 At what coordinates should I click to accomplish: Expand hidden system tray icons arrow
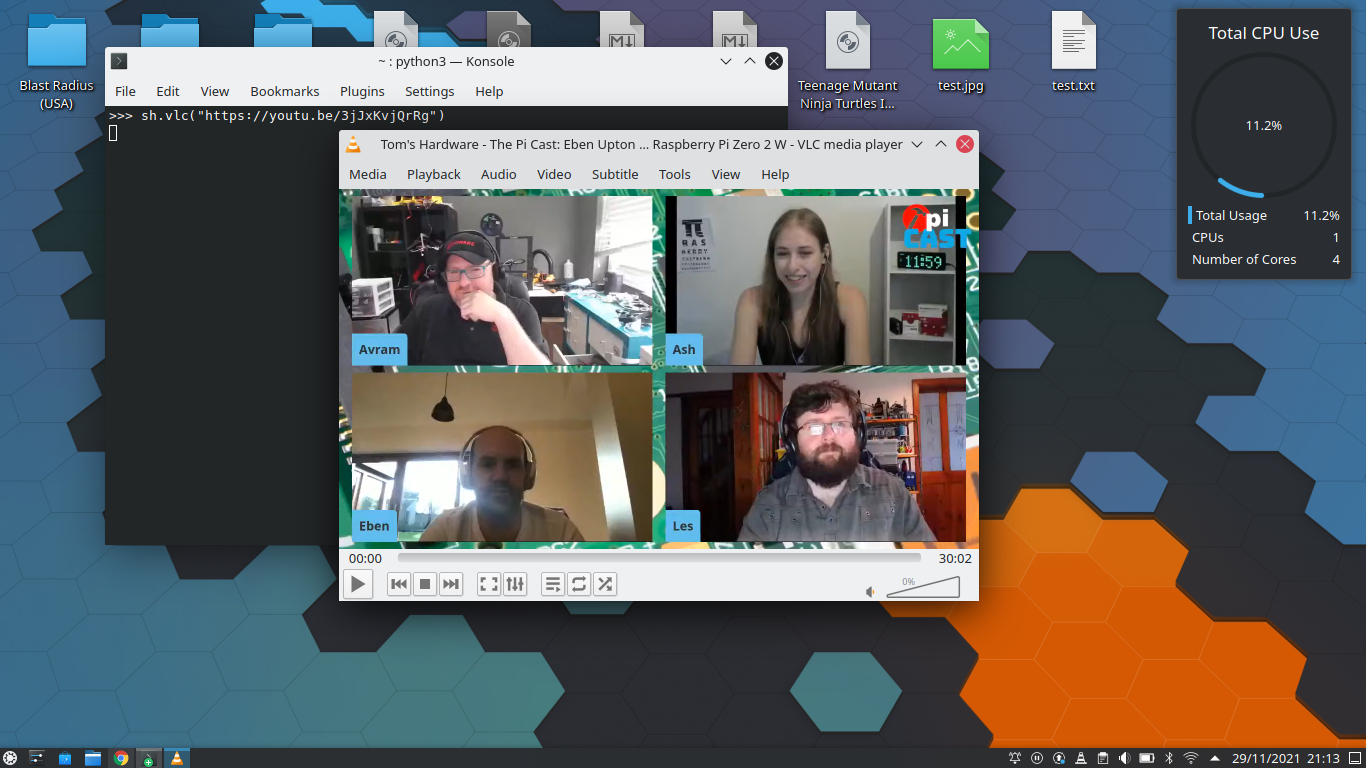coord(1215,758)
